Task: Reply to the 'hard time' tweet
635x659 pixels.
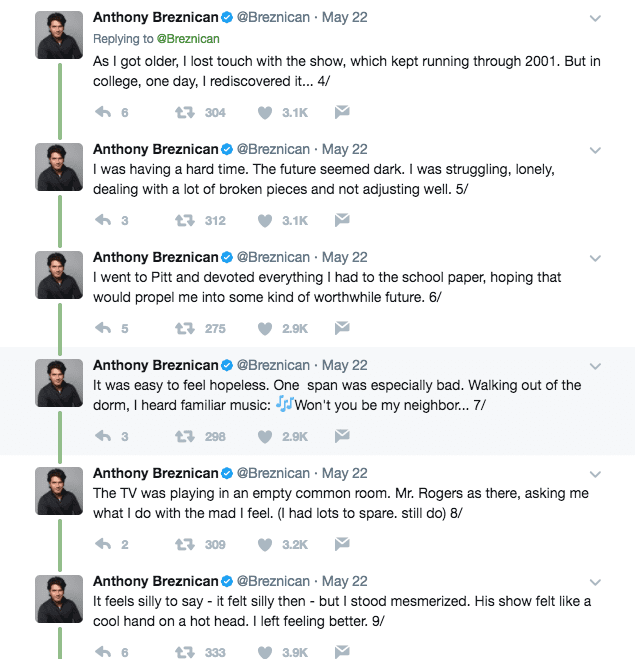Action: pyautogui.click(x=103, y=220)
